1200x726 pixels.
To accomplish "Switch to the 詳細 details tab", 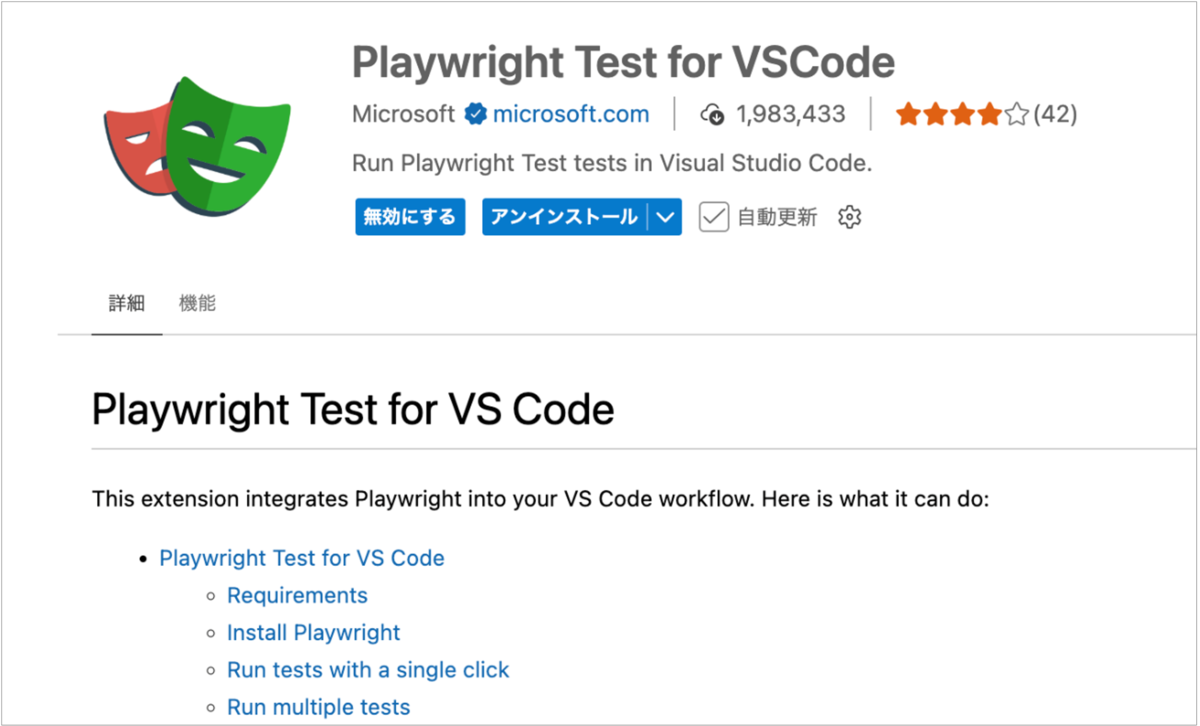I will point(126,303).
